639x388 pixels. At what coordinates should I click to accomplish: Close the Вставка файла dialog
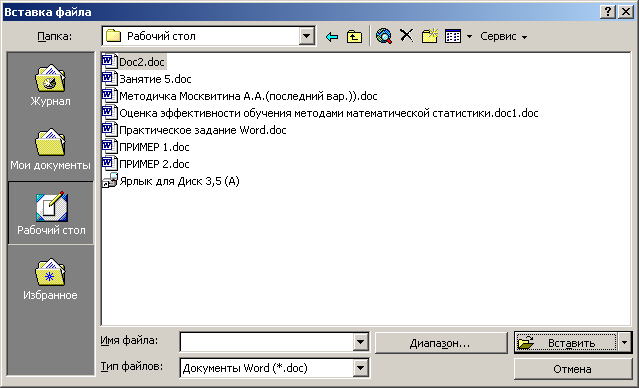click(626, 12)
